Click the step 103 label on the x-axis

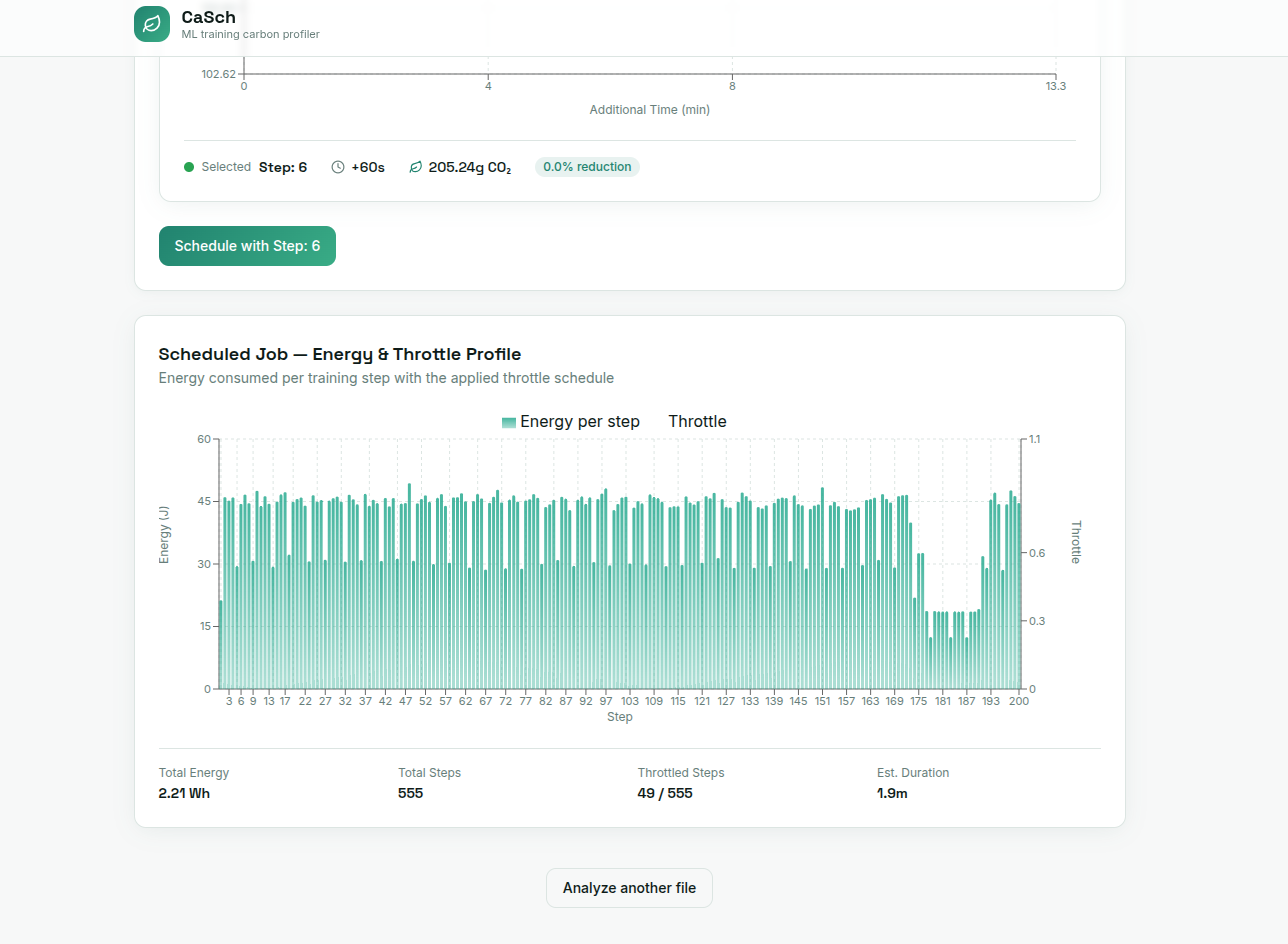(x=629, y=701)
